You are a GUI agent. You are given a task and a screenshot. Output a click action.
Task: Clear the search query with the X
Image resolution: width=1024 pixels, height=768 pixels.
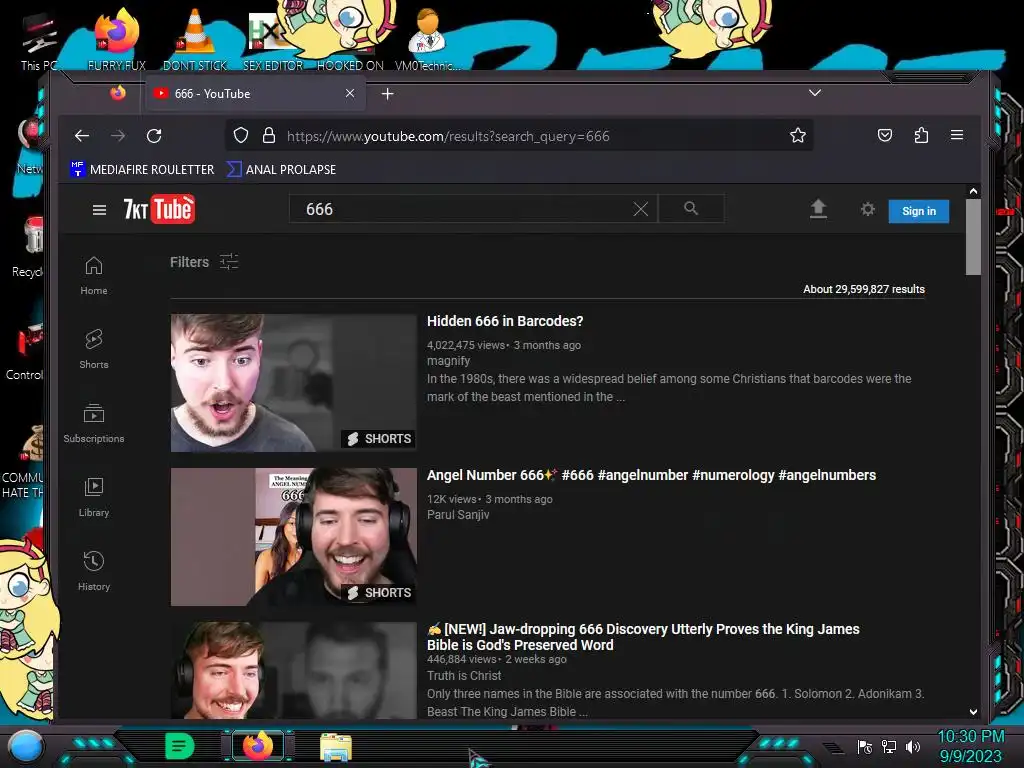click(641, 209)
